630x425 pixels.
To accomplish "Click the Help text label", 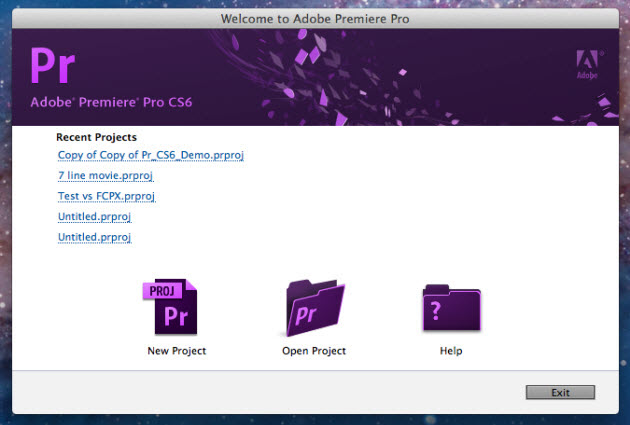I will coord(451,351).
